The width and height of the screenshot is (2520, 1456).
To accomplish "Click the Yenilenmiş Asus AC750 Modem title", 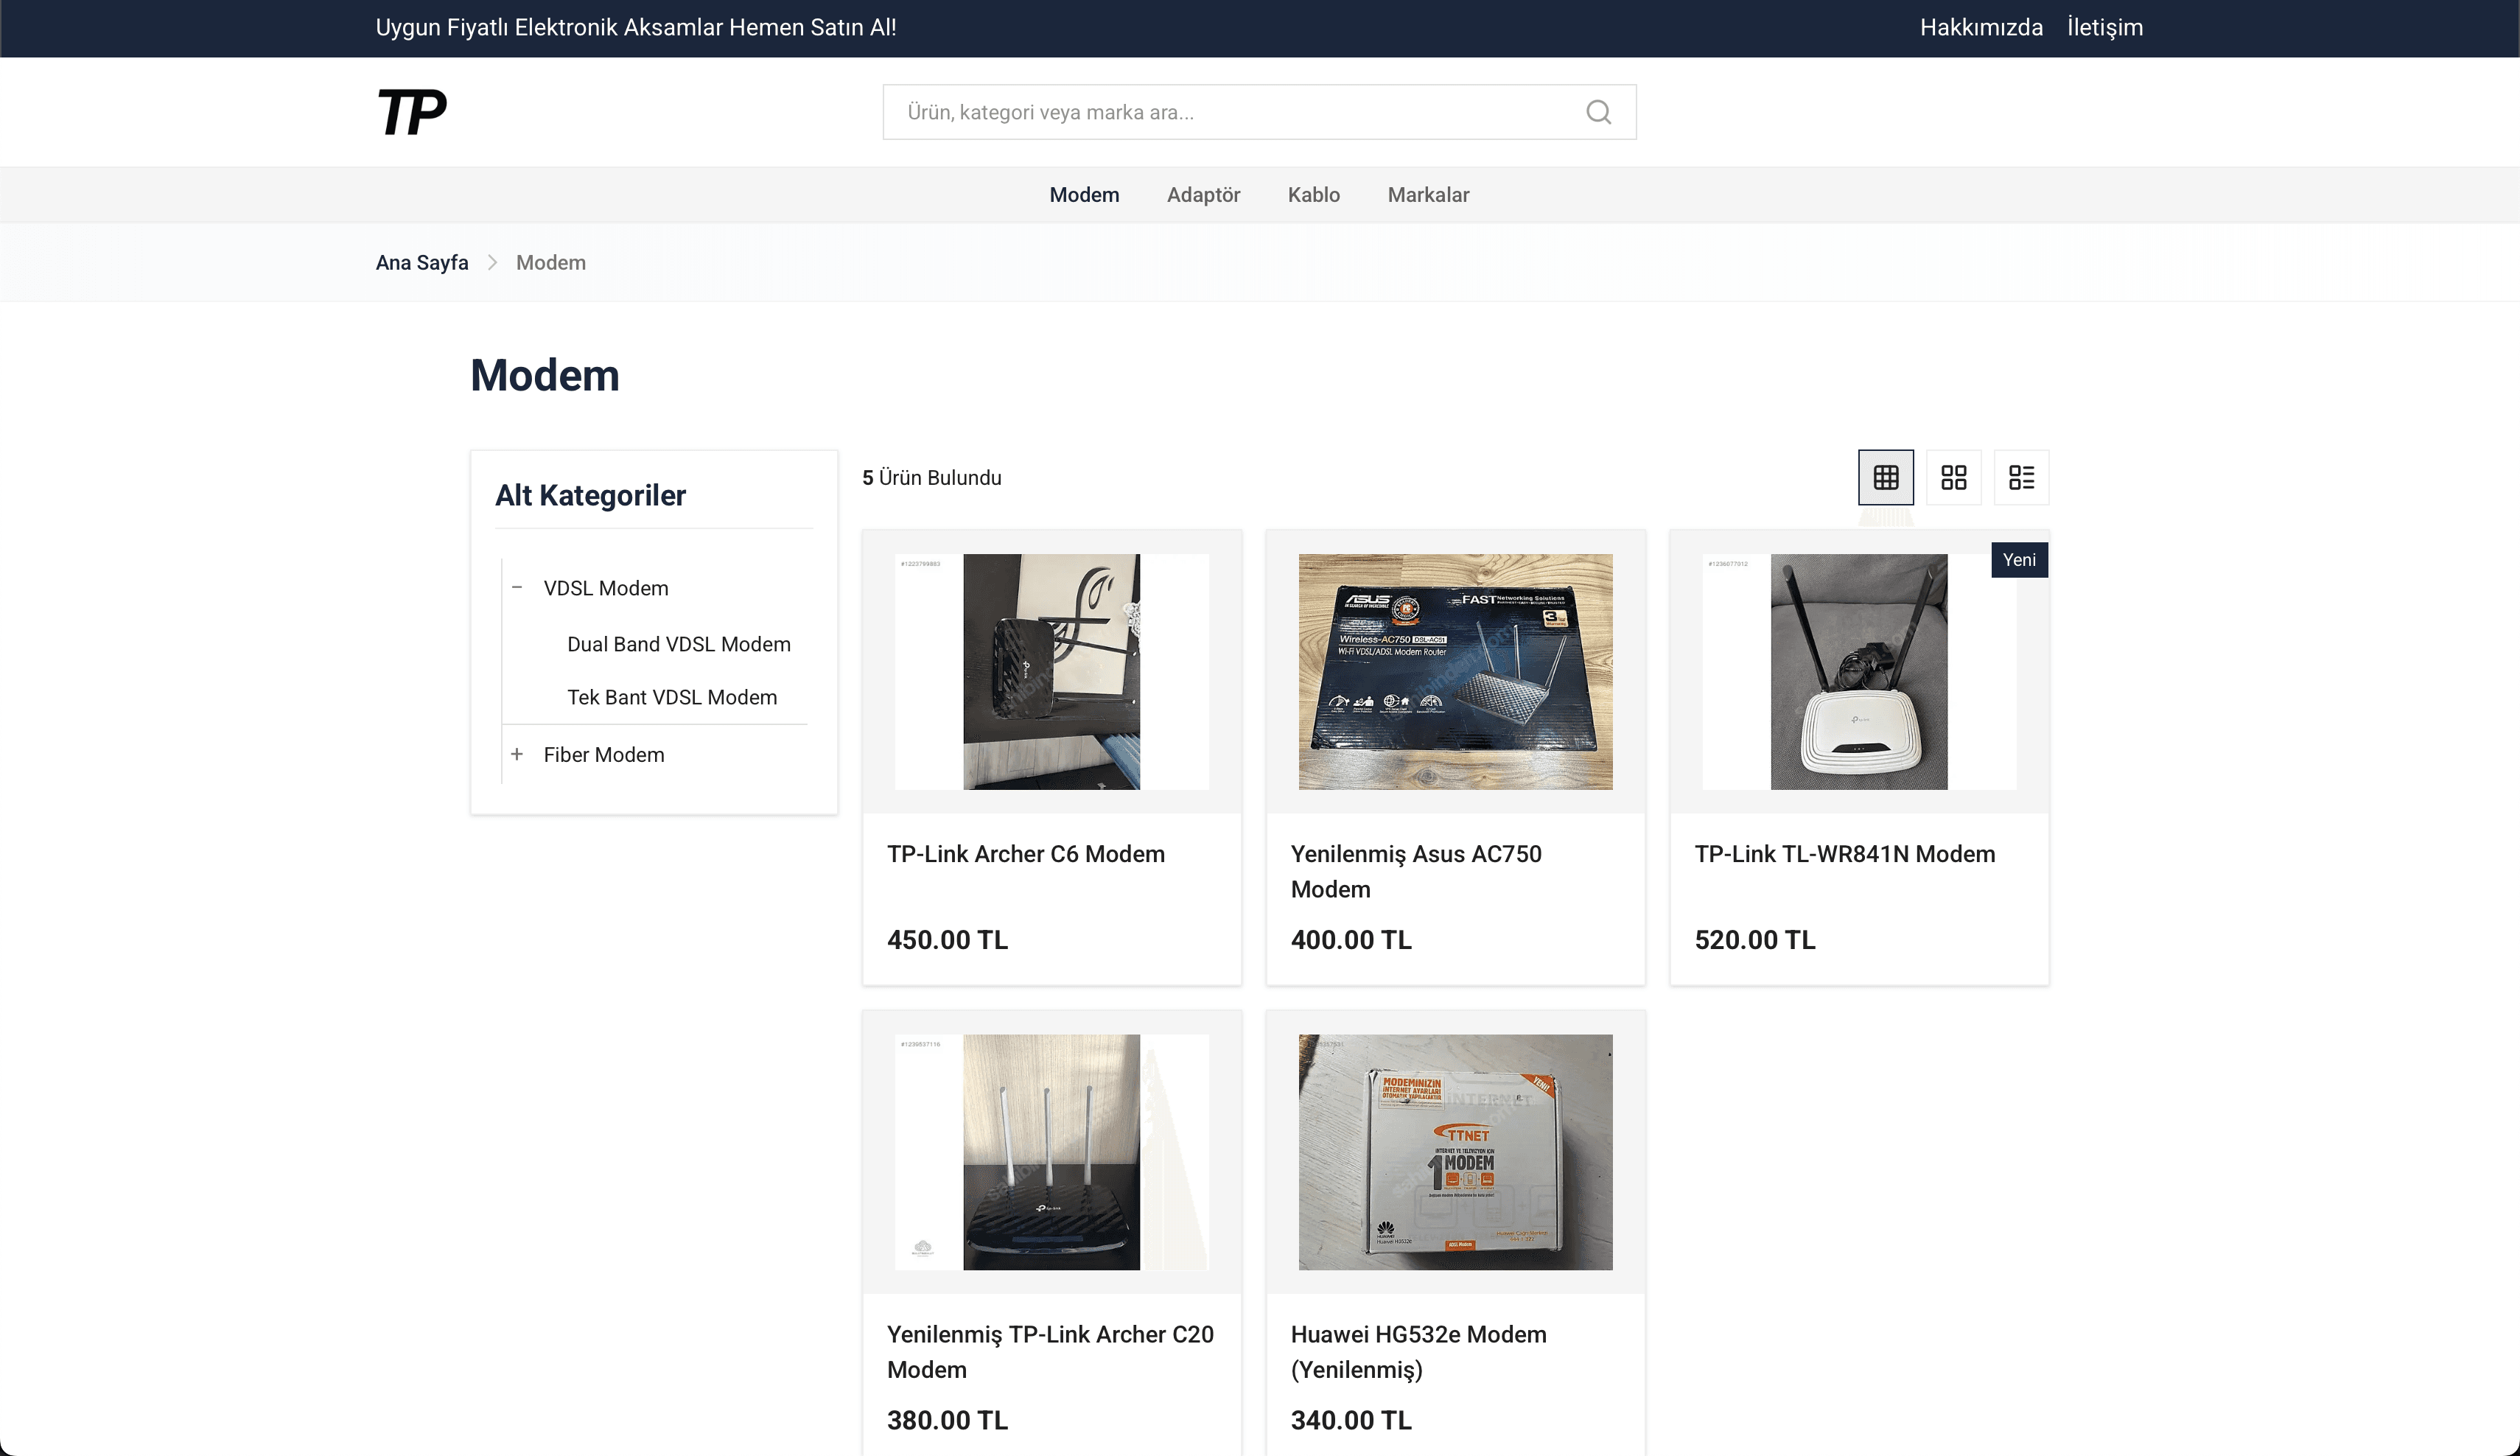I will 1416,871.
